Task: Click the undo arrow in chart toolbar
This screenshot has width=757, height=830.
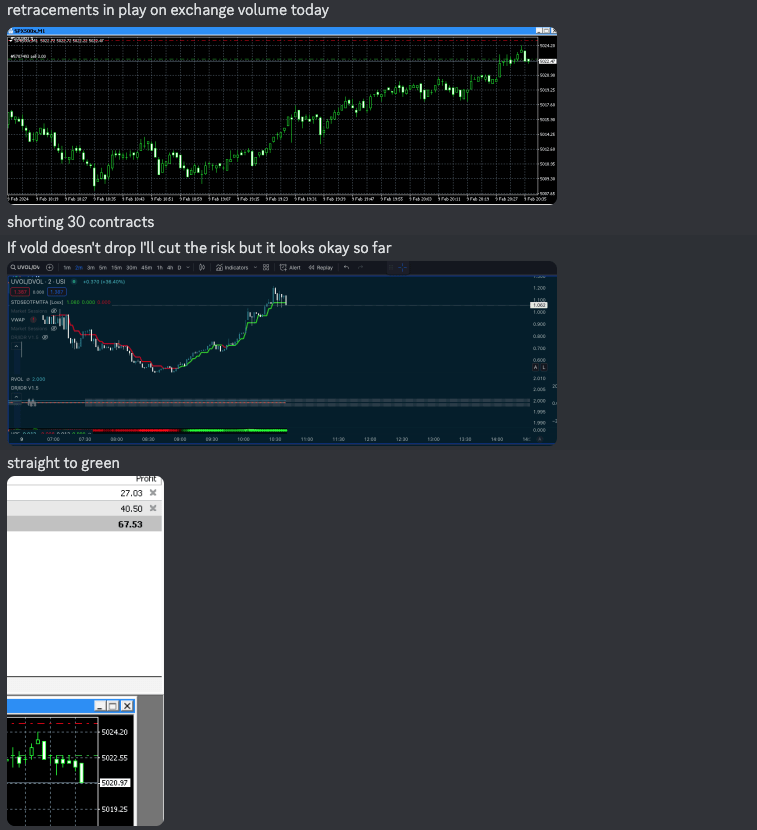Action: pyautogui.click(x=346, y=268)
